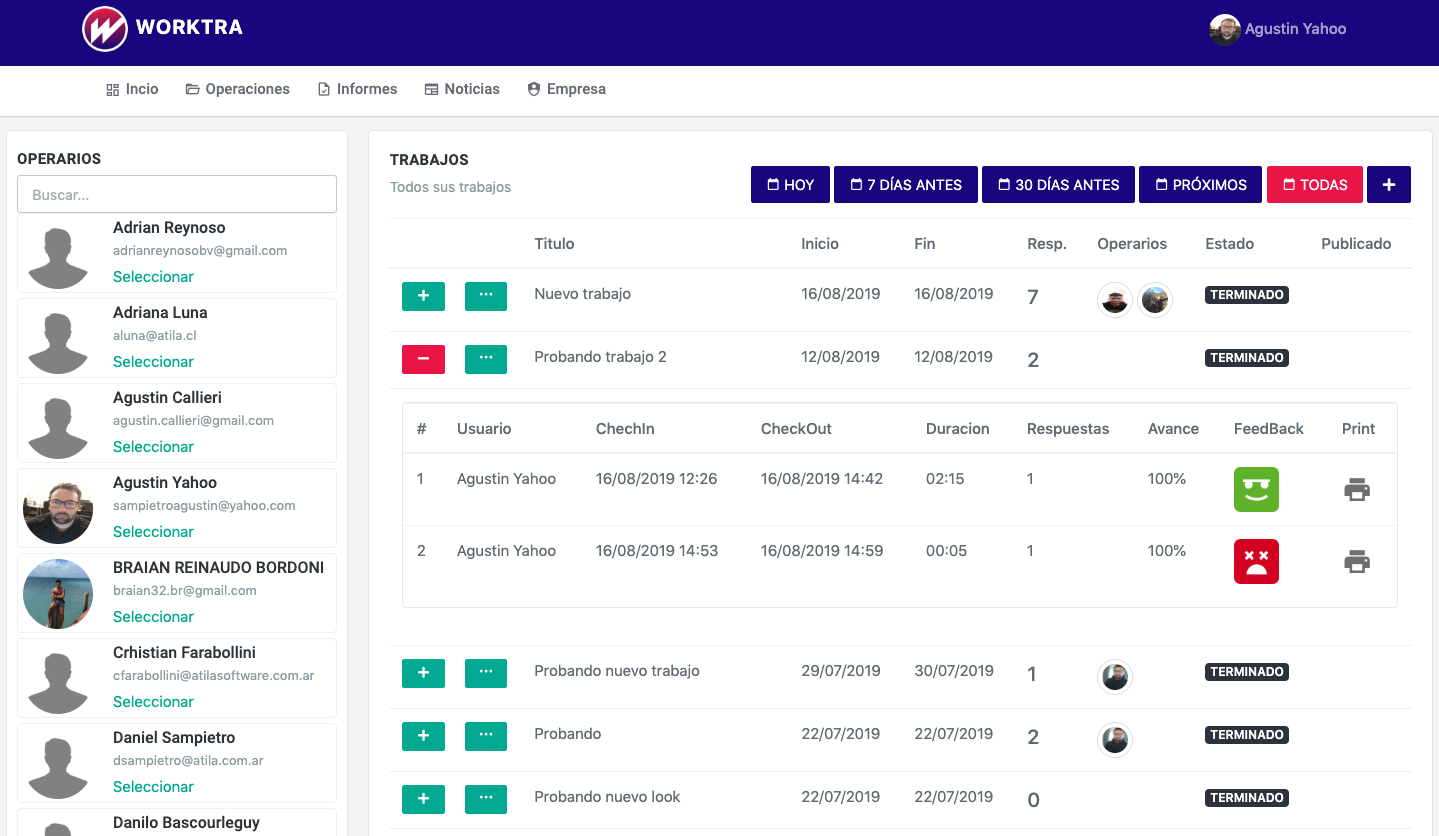Viewport: 1439px width, 836px height.
Task: Show PRÓXIMOS trabajos
Action: (1201, 185)
